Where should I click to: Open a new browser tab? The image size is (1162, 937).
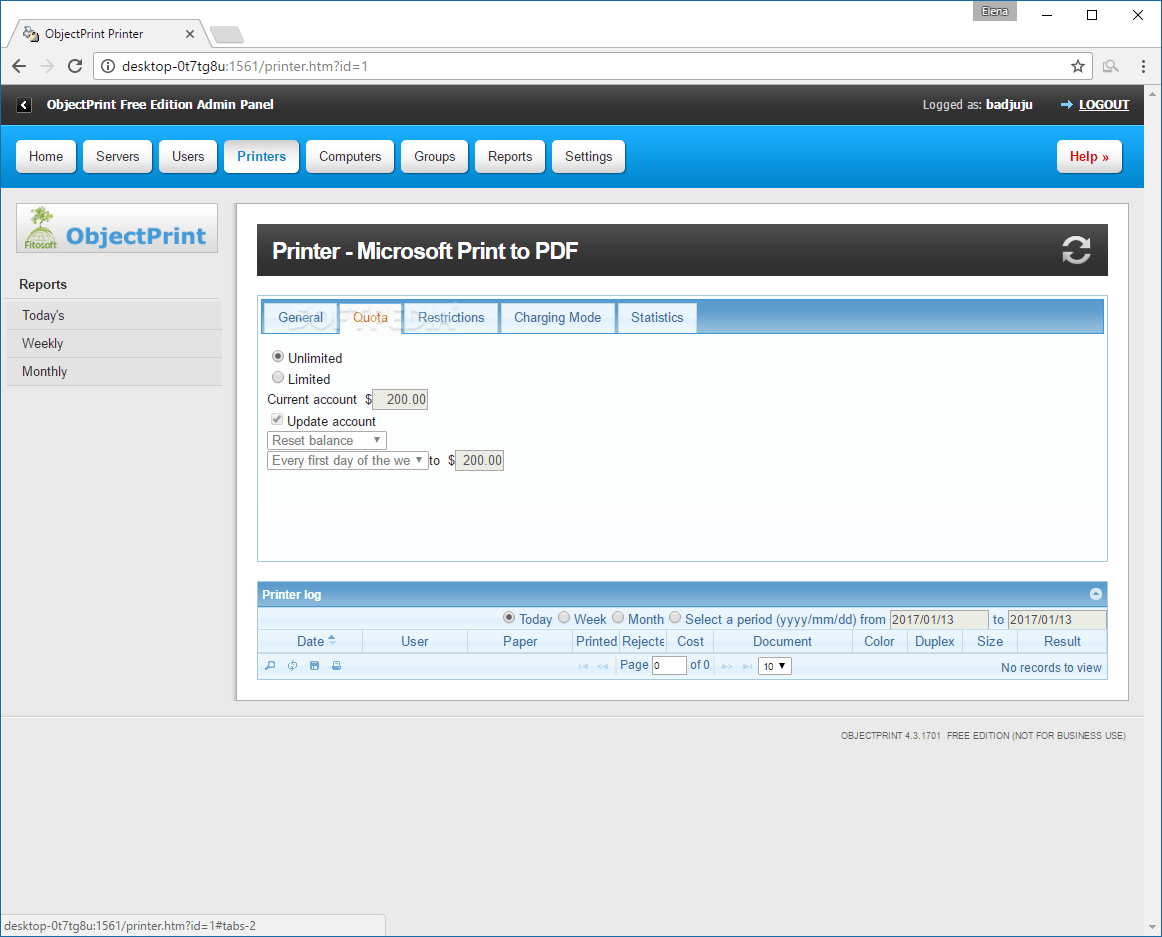point(227,34)
